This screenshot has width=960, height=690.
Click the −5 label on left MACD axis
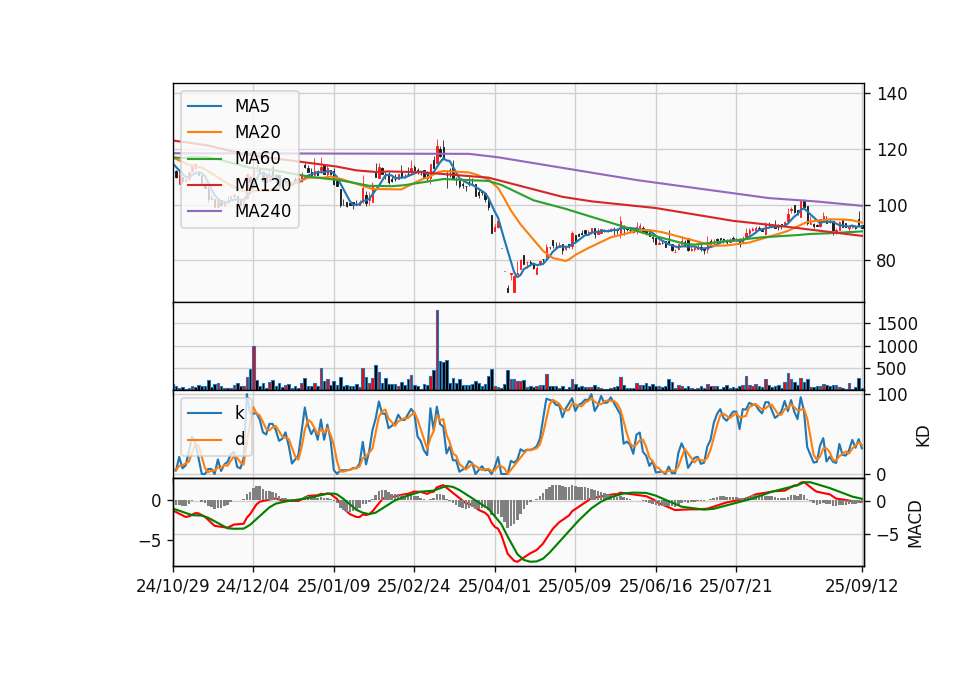147,541
